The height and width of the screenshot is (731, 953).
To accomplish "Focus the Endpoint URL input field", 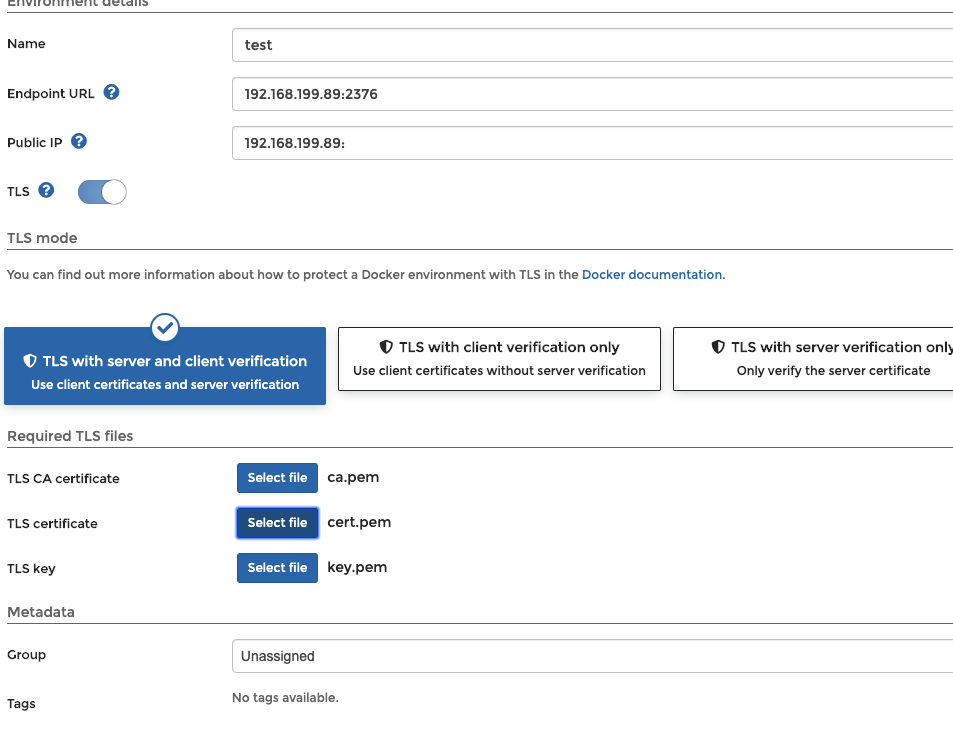I will click(x=590, y=94).
